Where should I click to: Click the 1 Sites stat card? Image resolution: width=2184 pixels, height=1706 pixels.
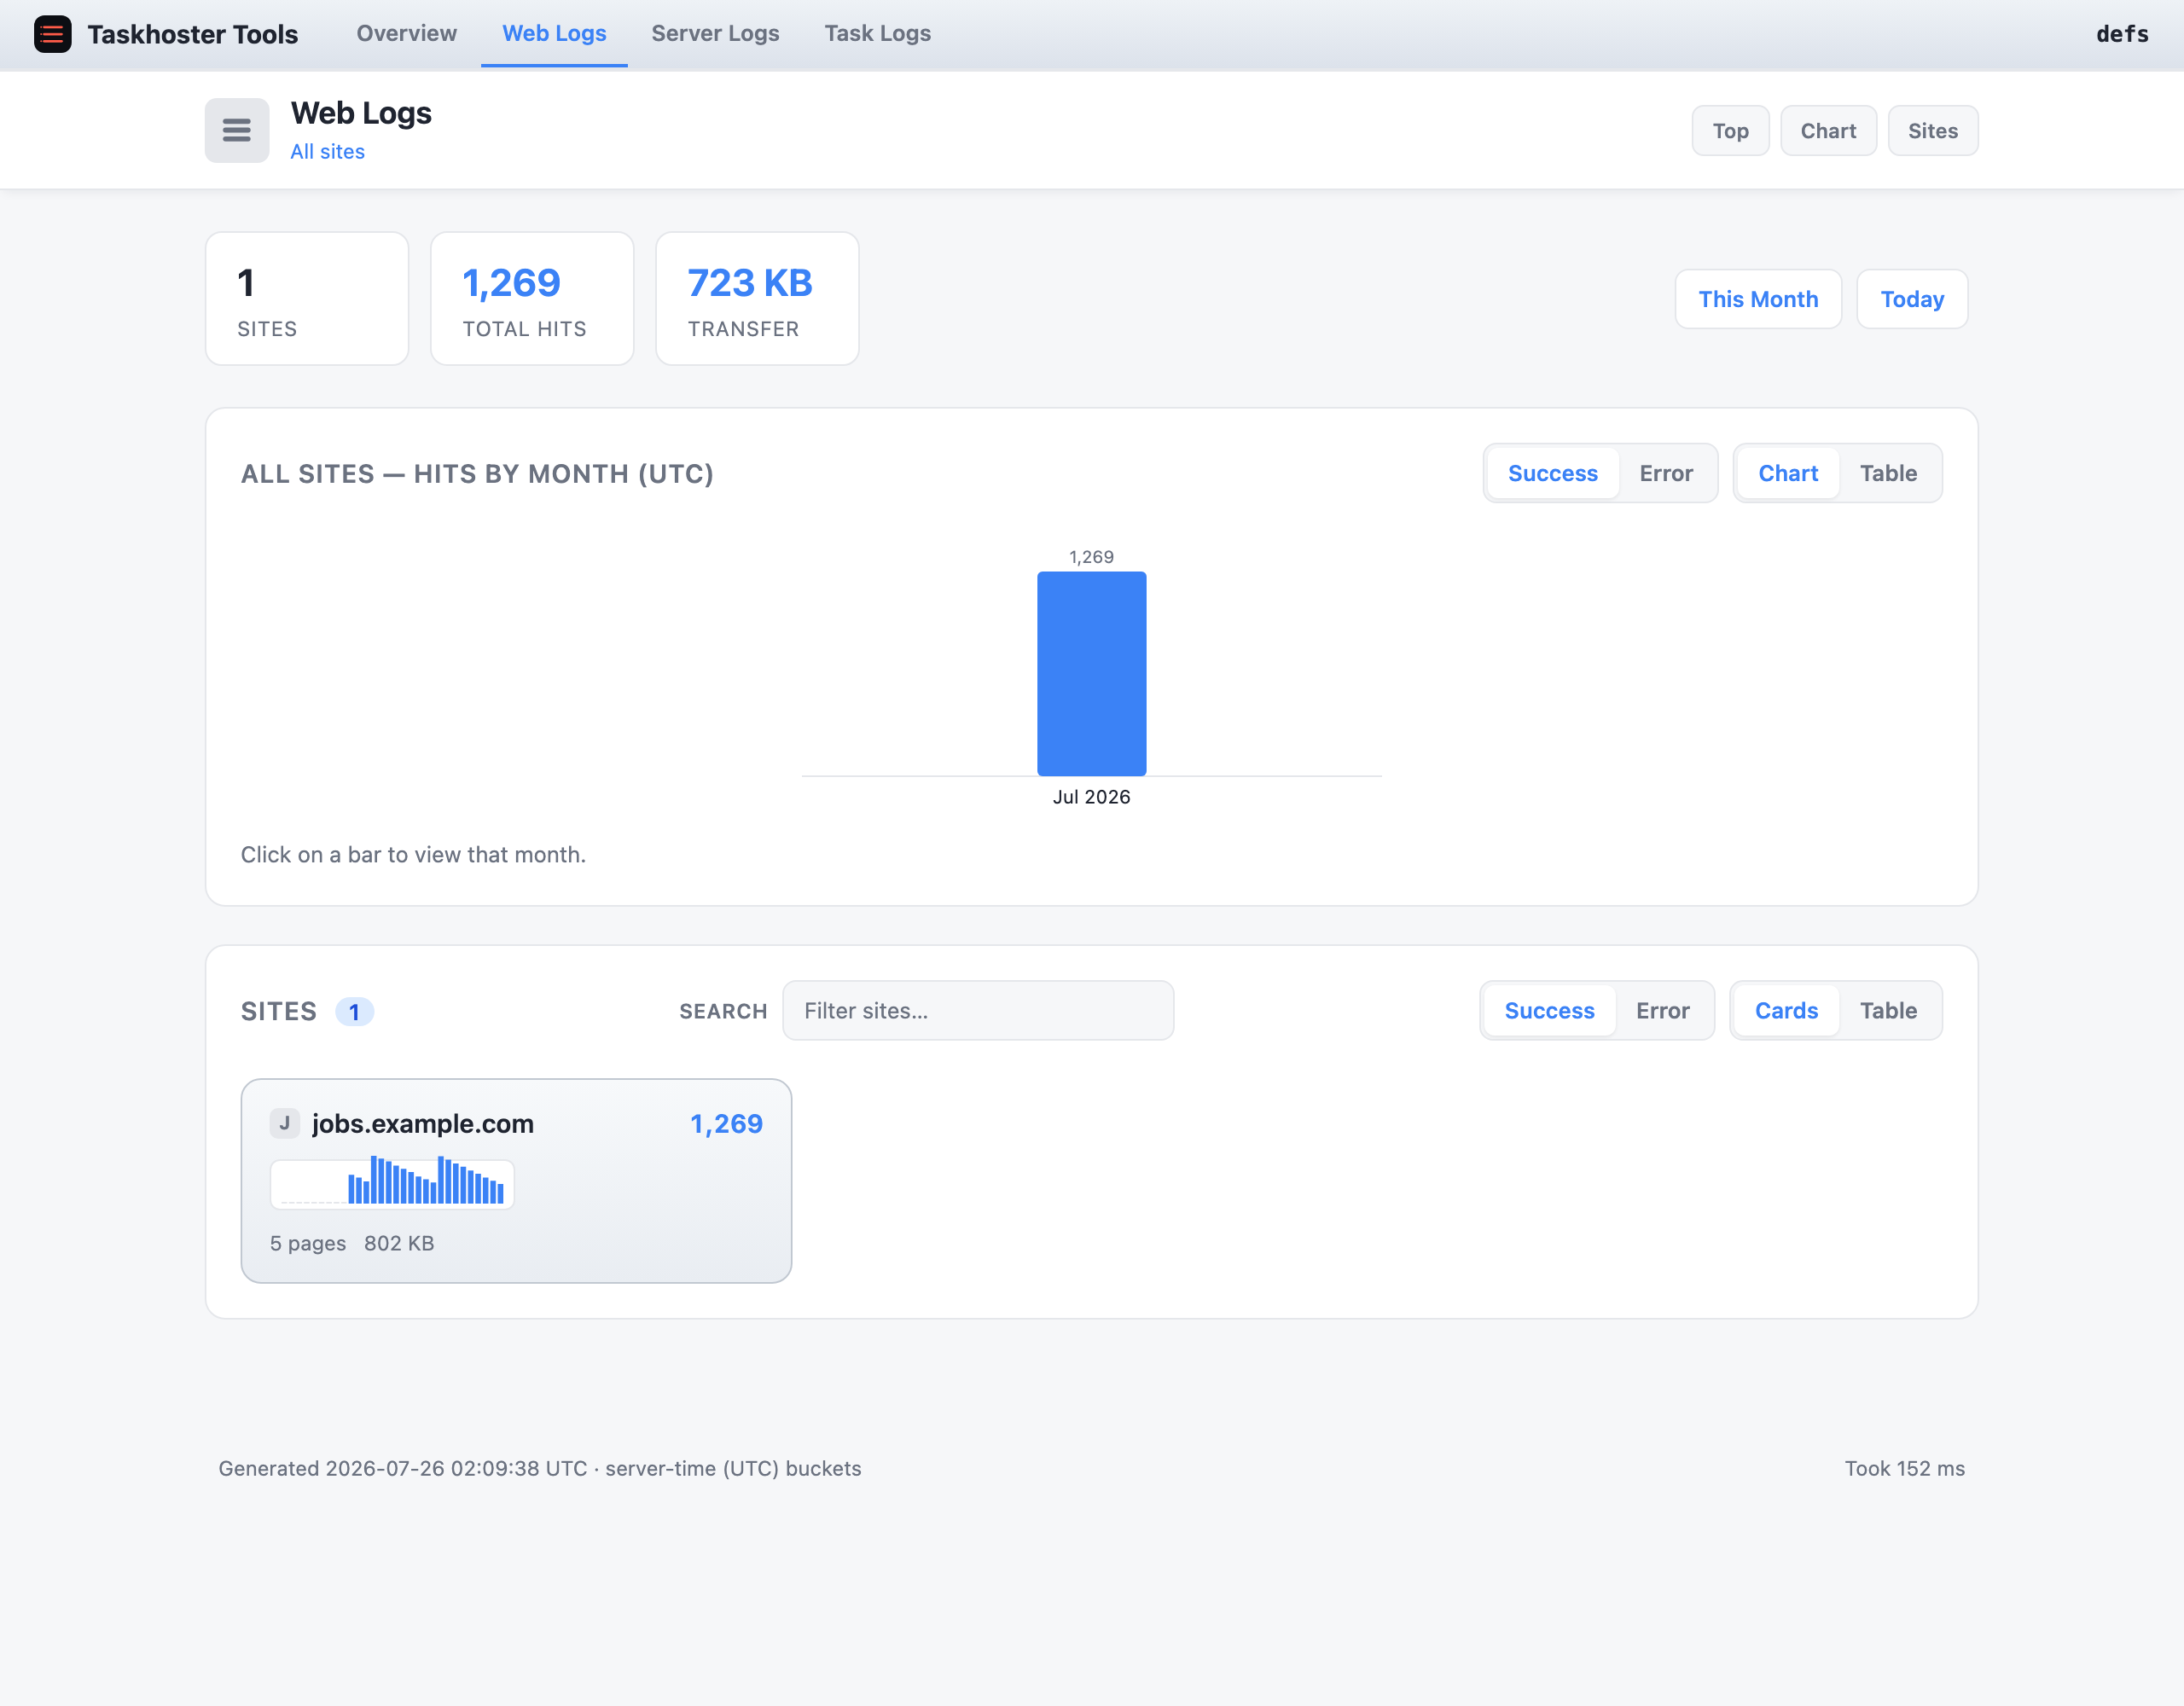click(x=307, y=299)
